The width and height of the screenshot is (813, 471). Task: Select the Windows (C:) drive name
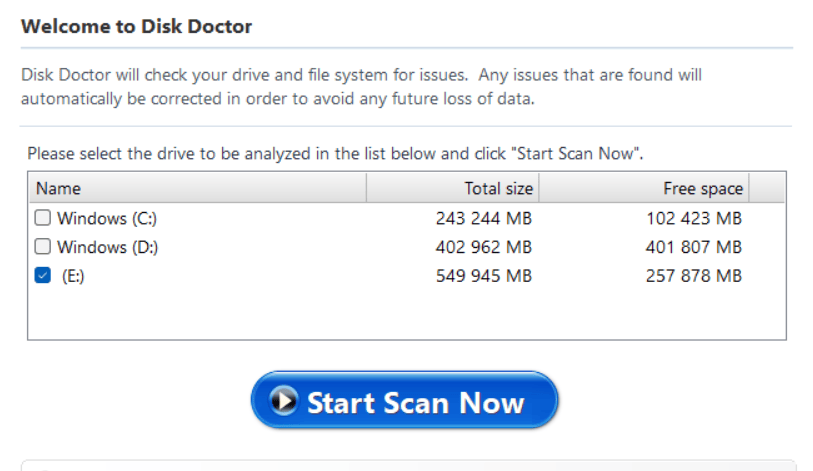click(107, 218)
